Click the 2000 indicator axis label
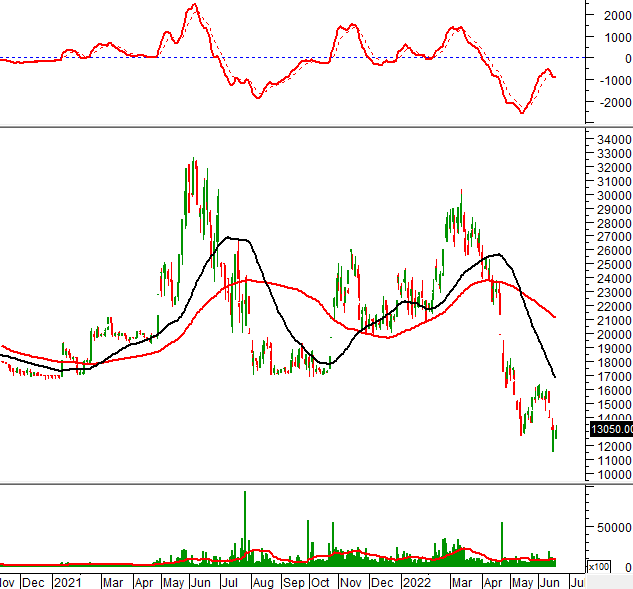Viewport: 633px width, 589px height. tap(614, 16)
